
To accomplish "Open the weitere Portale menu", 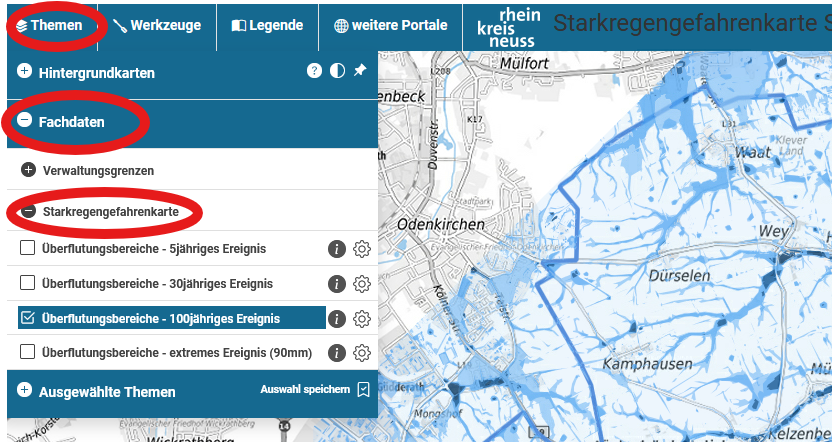I will pos(391,25).
